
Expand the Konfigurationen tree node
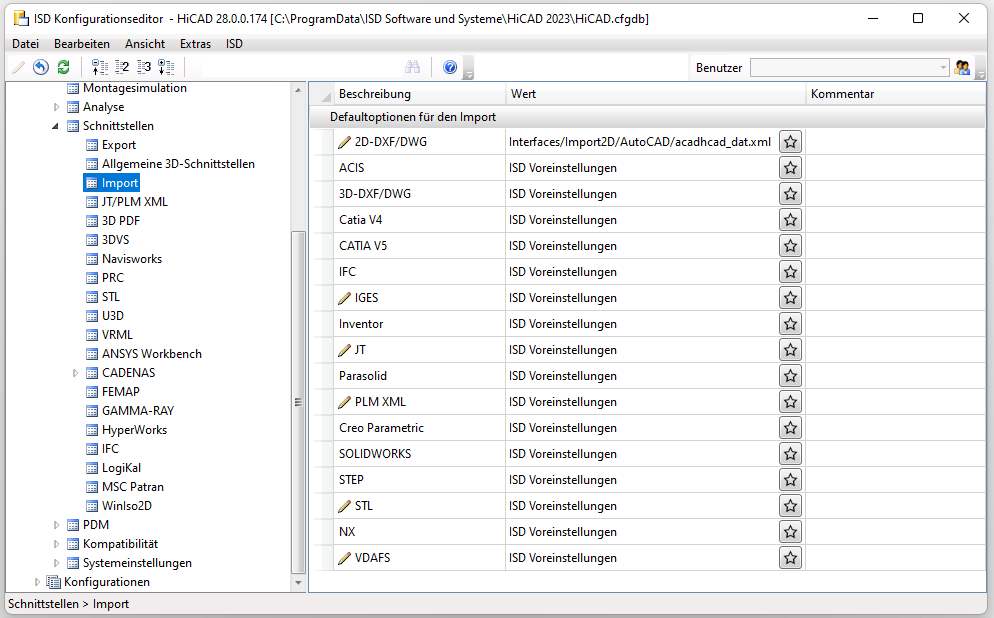tap(37, 582)
